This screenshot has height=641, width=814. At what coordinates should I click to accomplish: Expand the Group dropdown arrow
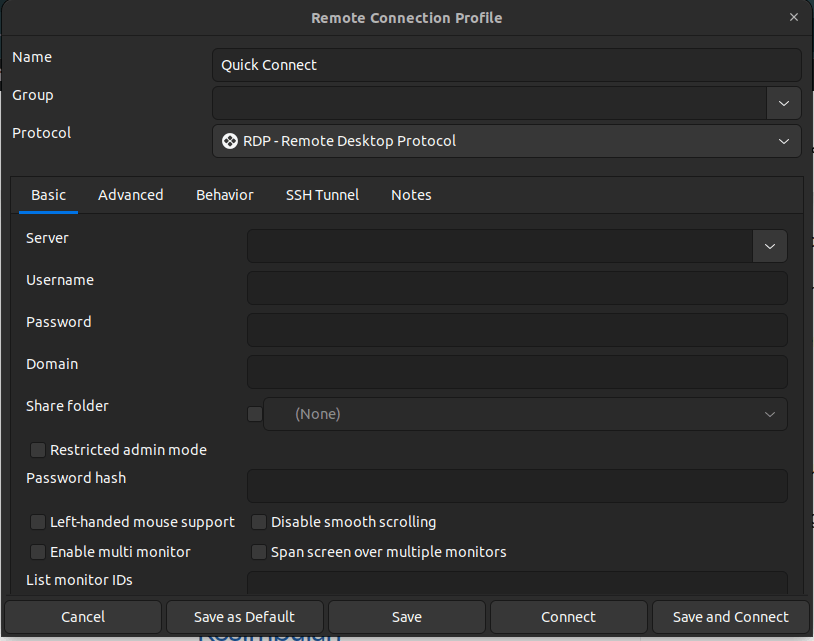coord(783,103)
